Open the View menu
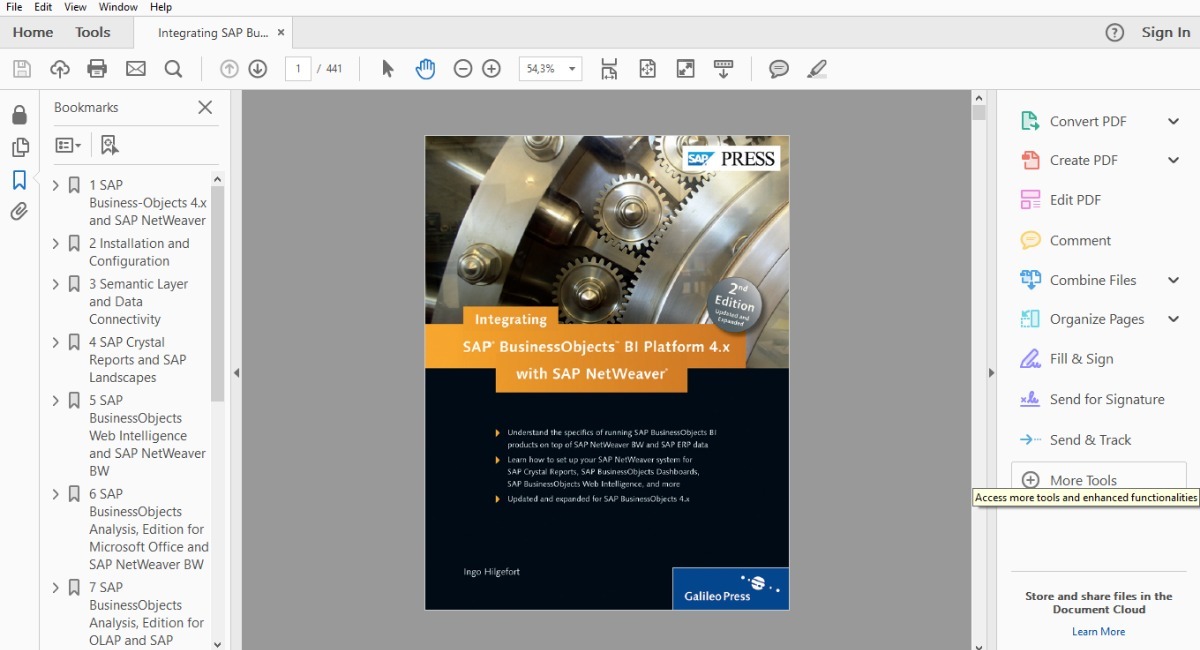1200x650 pixels. point(74,7)
